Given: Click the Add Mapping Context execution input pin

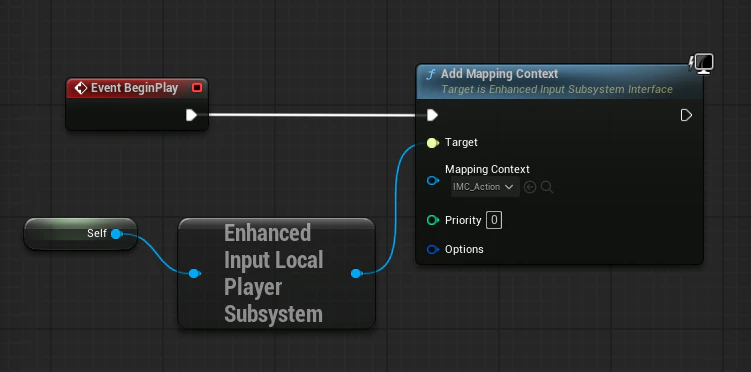Looking at the screenshot, I should tap(432, 115).
